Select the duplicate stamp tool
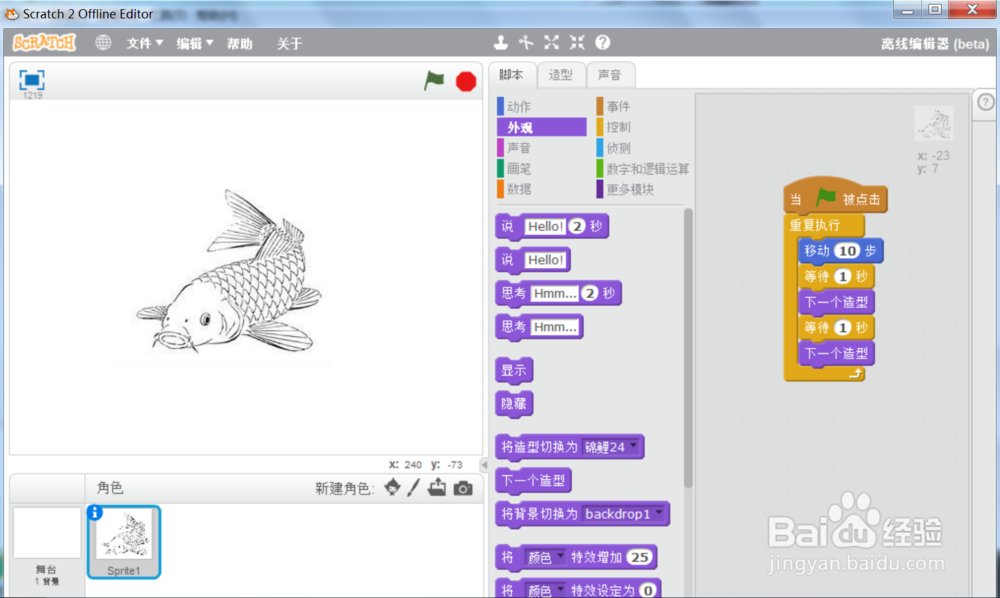Viewport: 1000px width, 598px height. pyautogui.click(x=500, y=43)
